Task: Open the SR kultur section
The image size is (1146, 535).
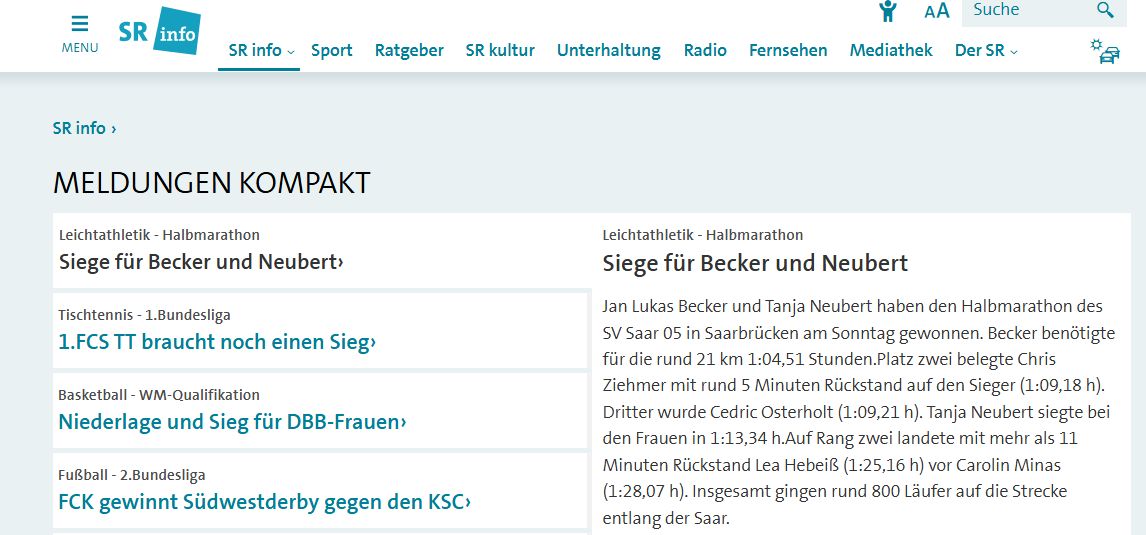Action: (x=500, y=50)
